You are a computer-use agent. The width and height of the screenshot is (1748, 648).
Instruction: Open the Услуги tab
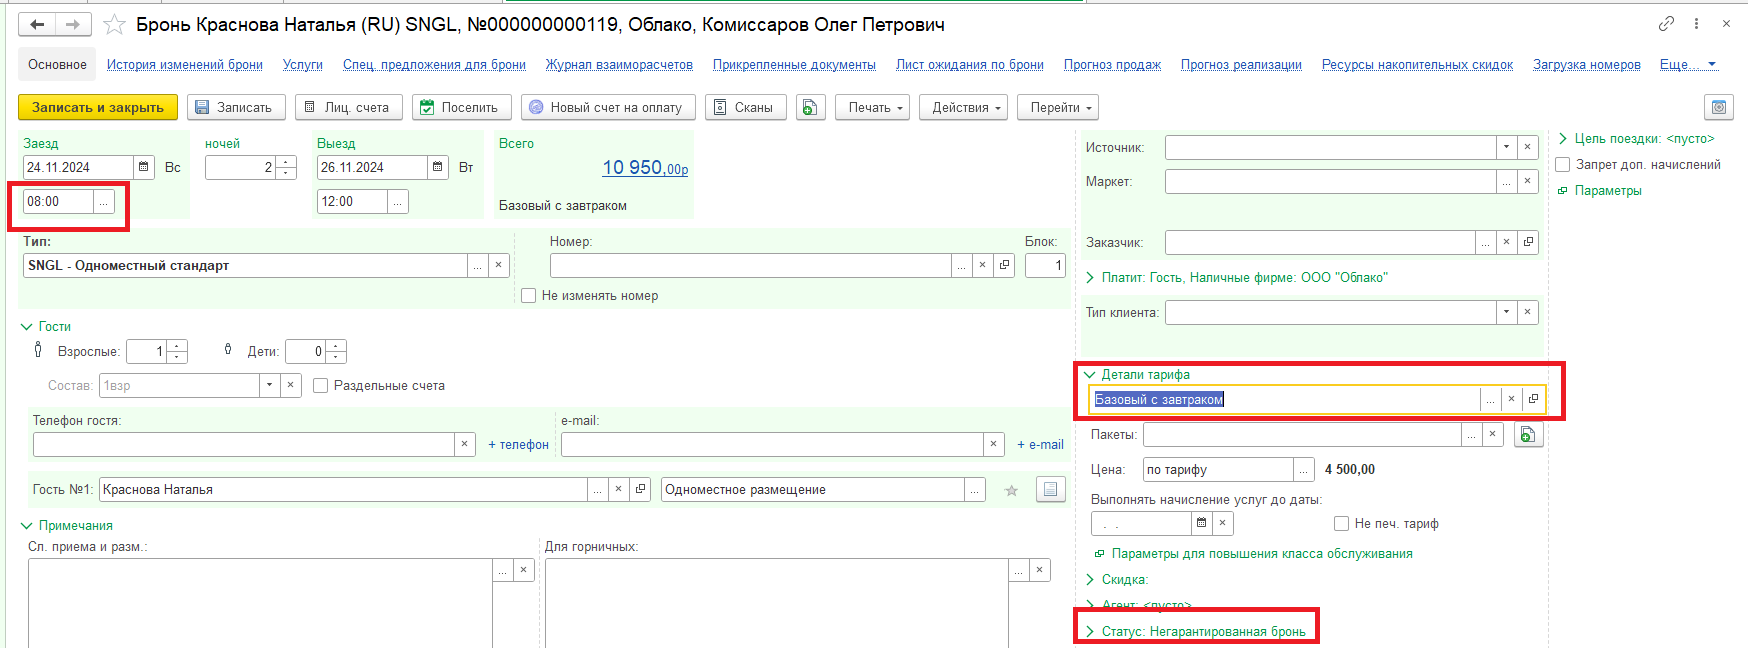tap(303, 64)
